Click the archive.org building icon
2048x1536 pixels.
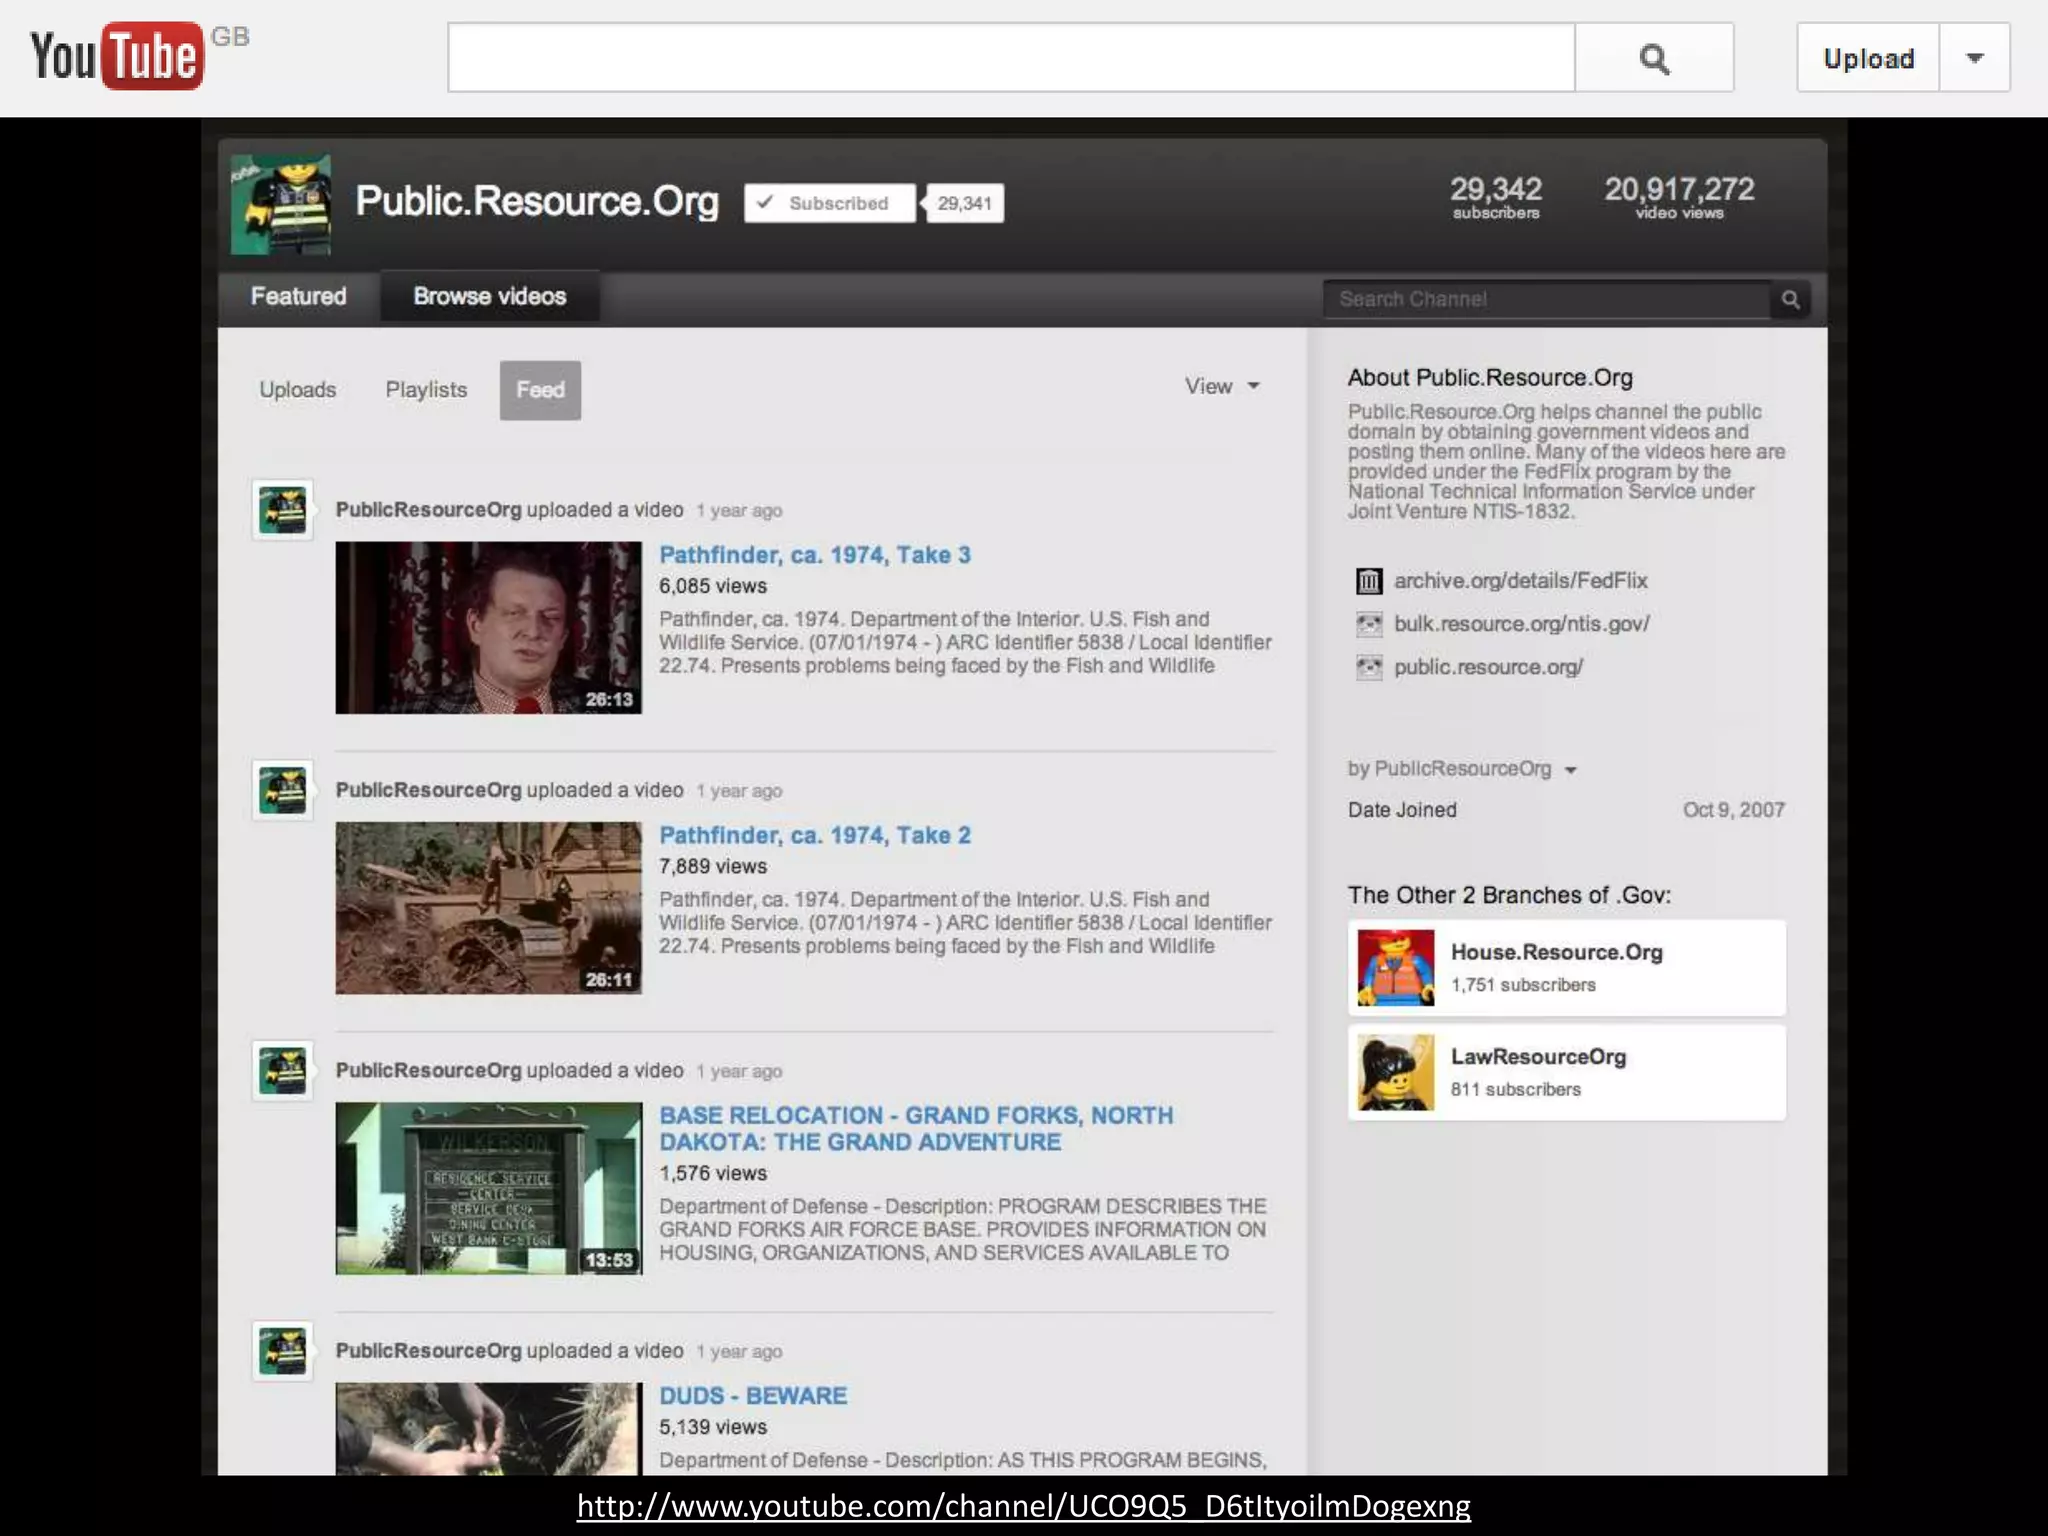pyautogui.click(x=1368, y=581)
